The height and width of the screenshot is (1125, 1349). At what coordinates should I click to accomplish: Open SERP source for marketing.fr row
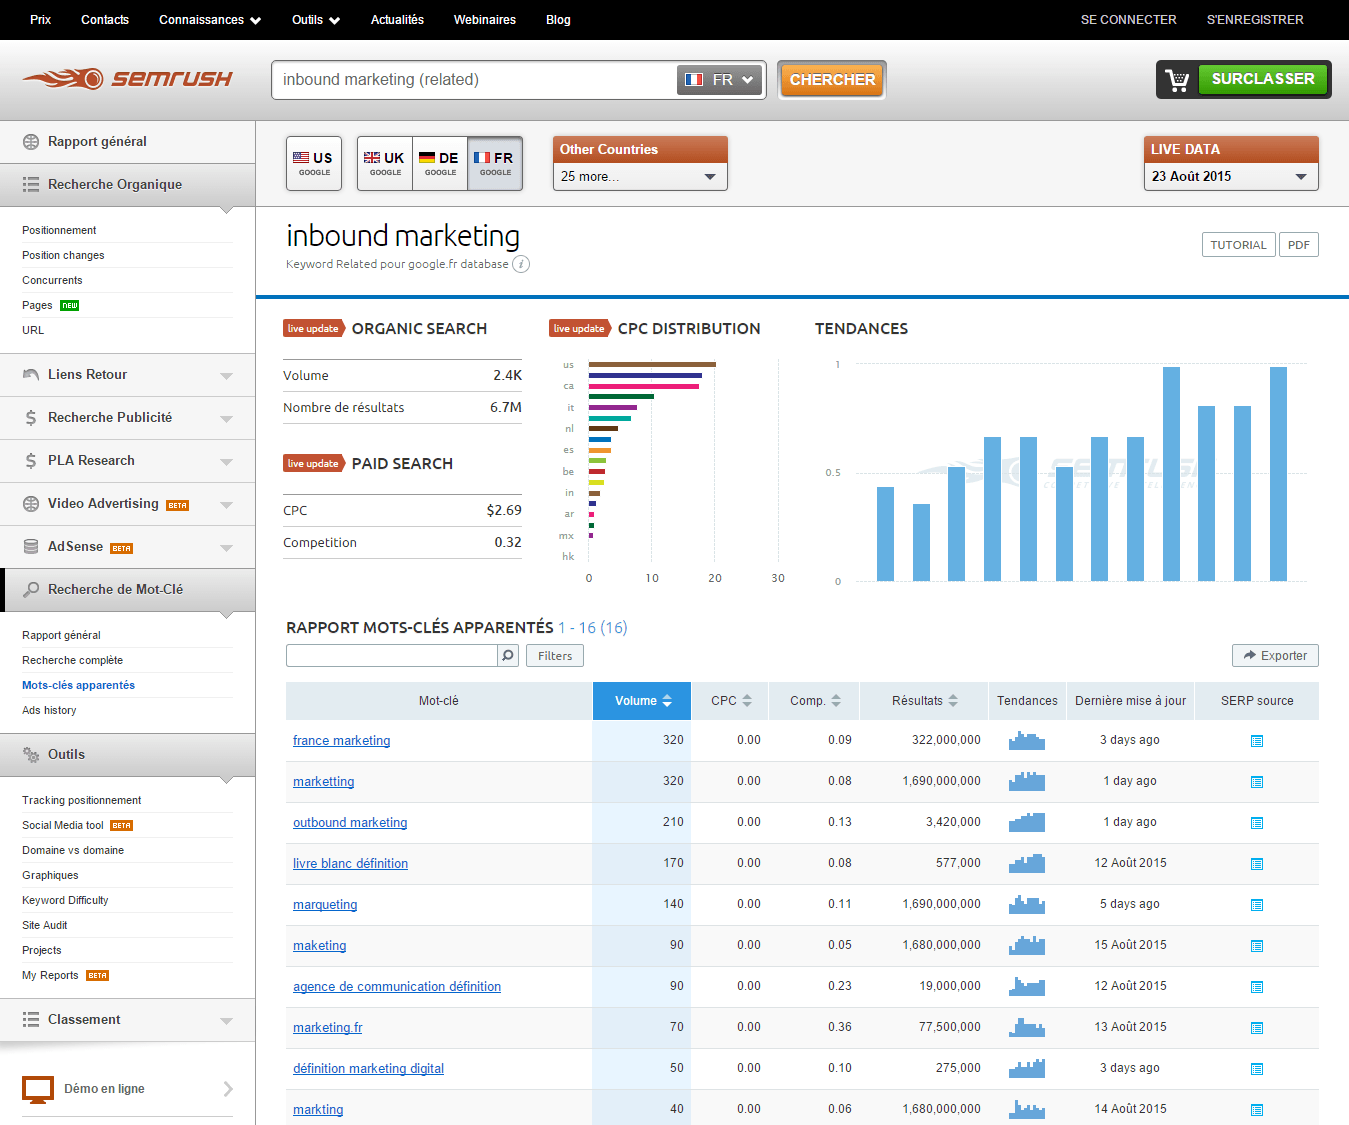click(x=1257, y=1028)
